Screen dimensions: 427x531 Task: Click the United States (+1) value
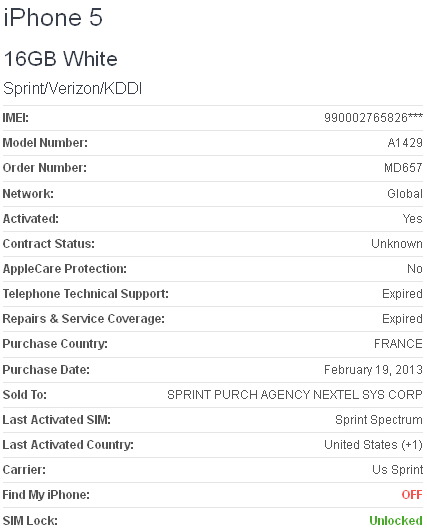(373, 445)
